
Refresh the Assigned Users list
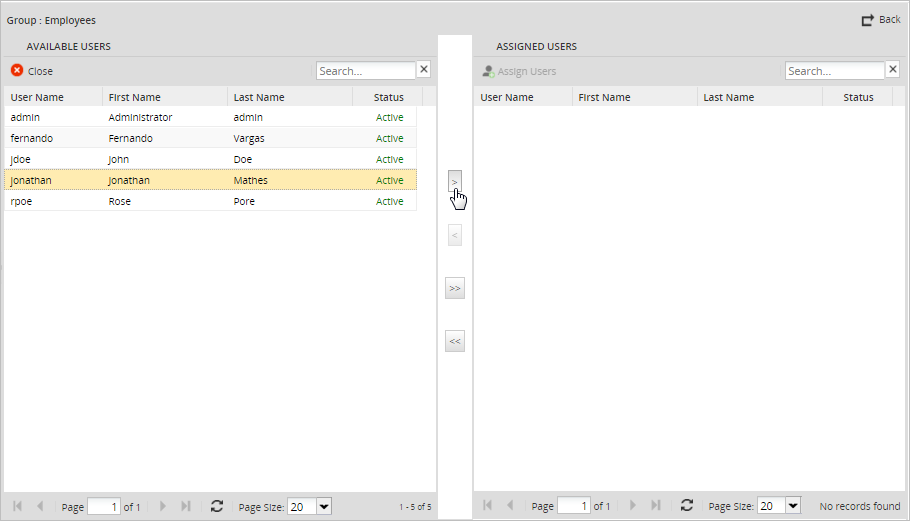686,506
